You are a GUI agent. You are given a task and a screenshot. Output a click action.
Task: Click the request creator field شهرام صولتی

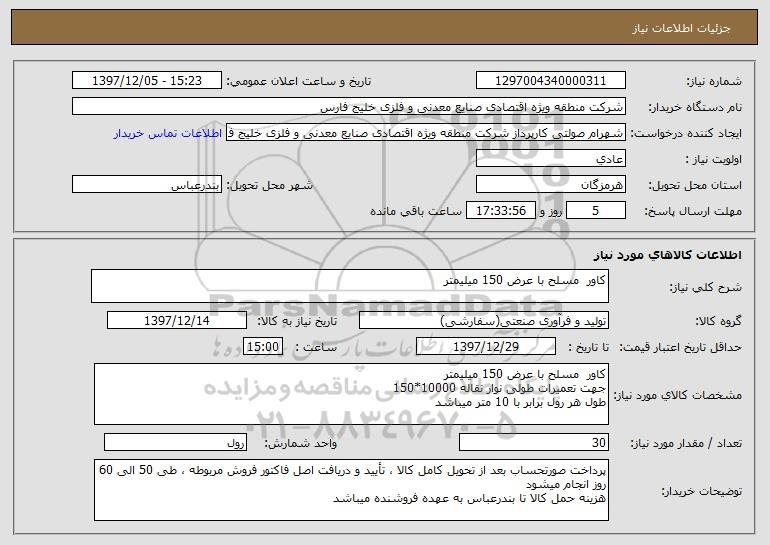pos(426,133)
